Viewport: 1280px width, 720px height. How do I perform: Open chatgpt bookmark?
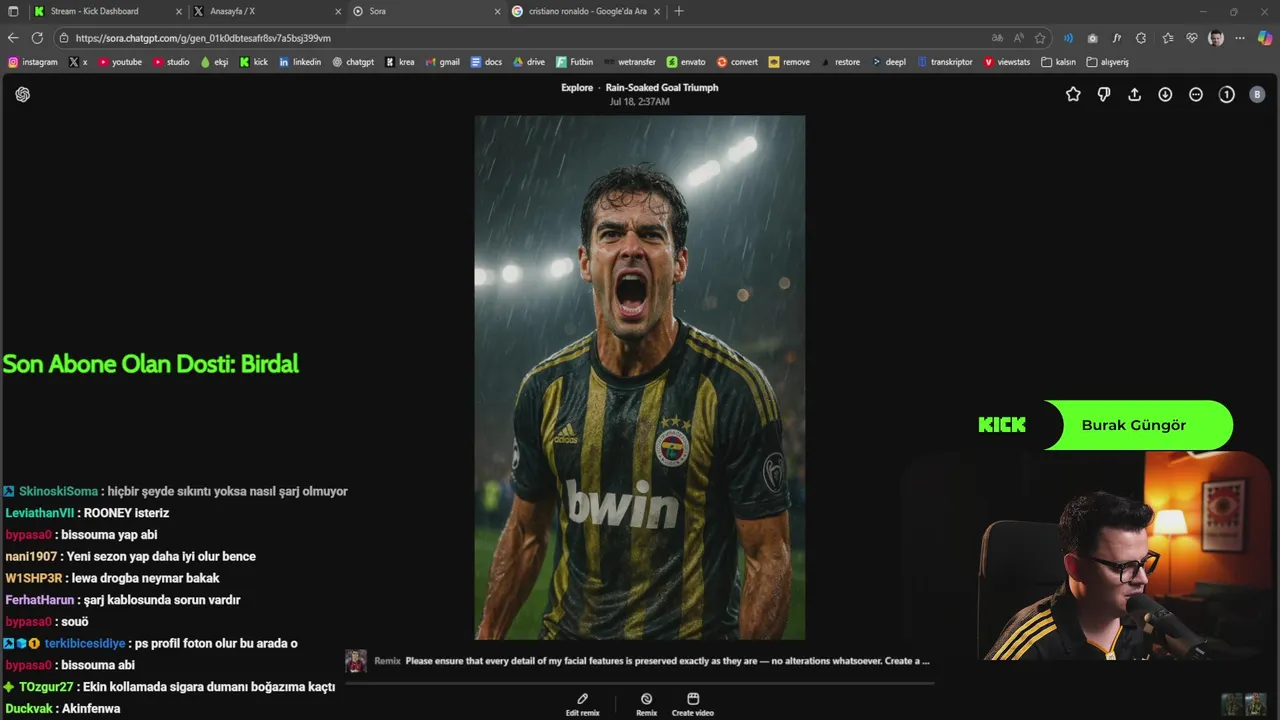pyautogui.click(x=353, y=62)
